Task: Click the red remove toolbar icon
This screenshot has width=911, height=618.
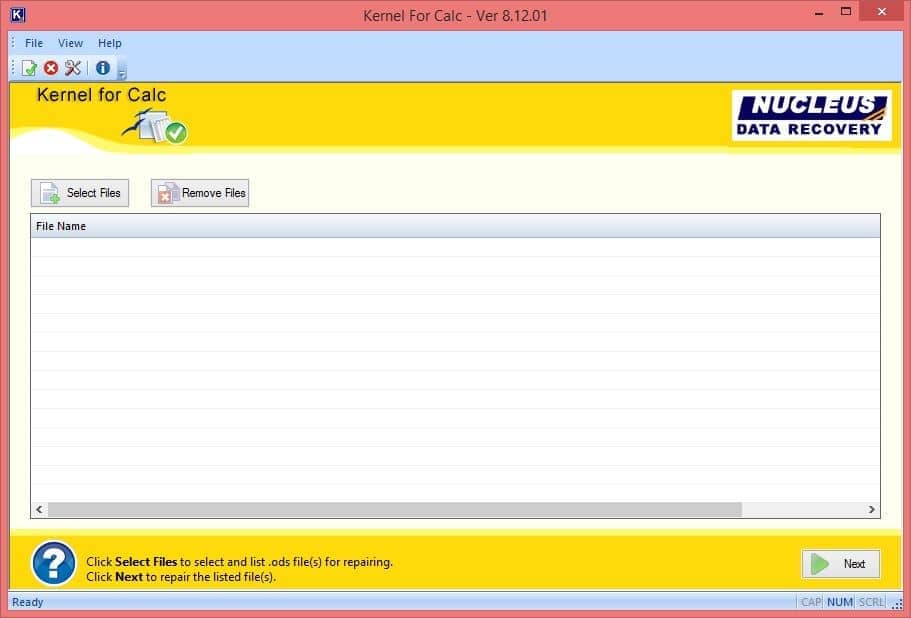Action: pos(51,68)
